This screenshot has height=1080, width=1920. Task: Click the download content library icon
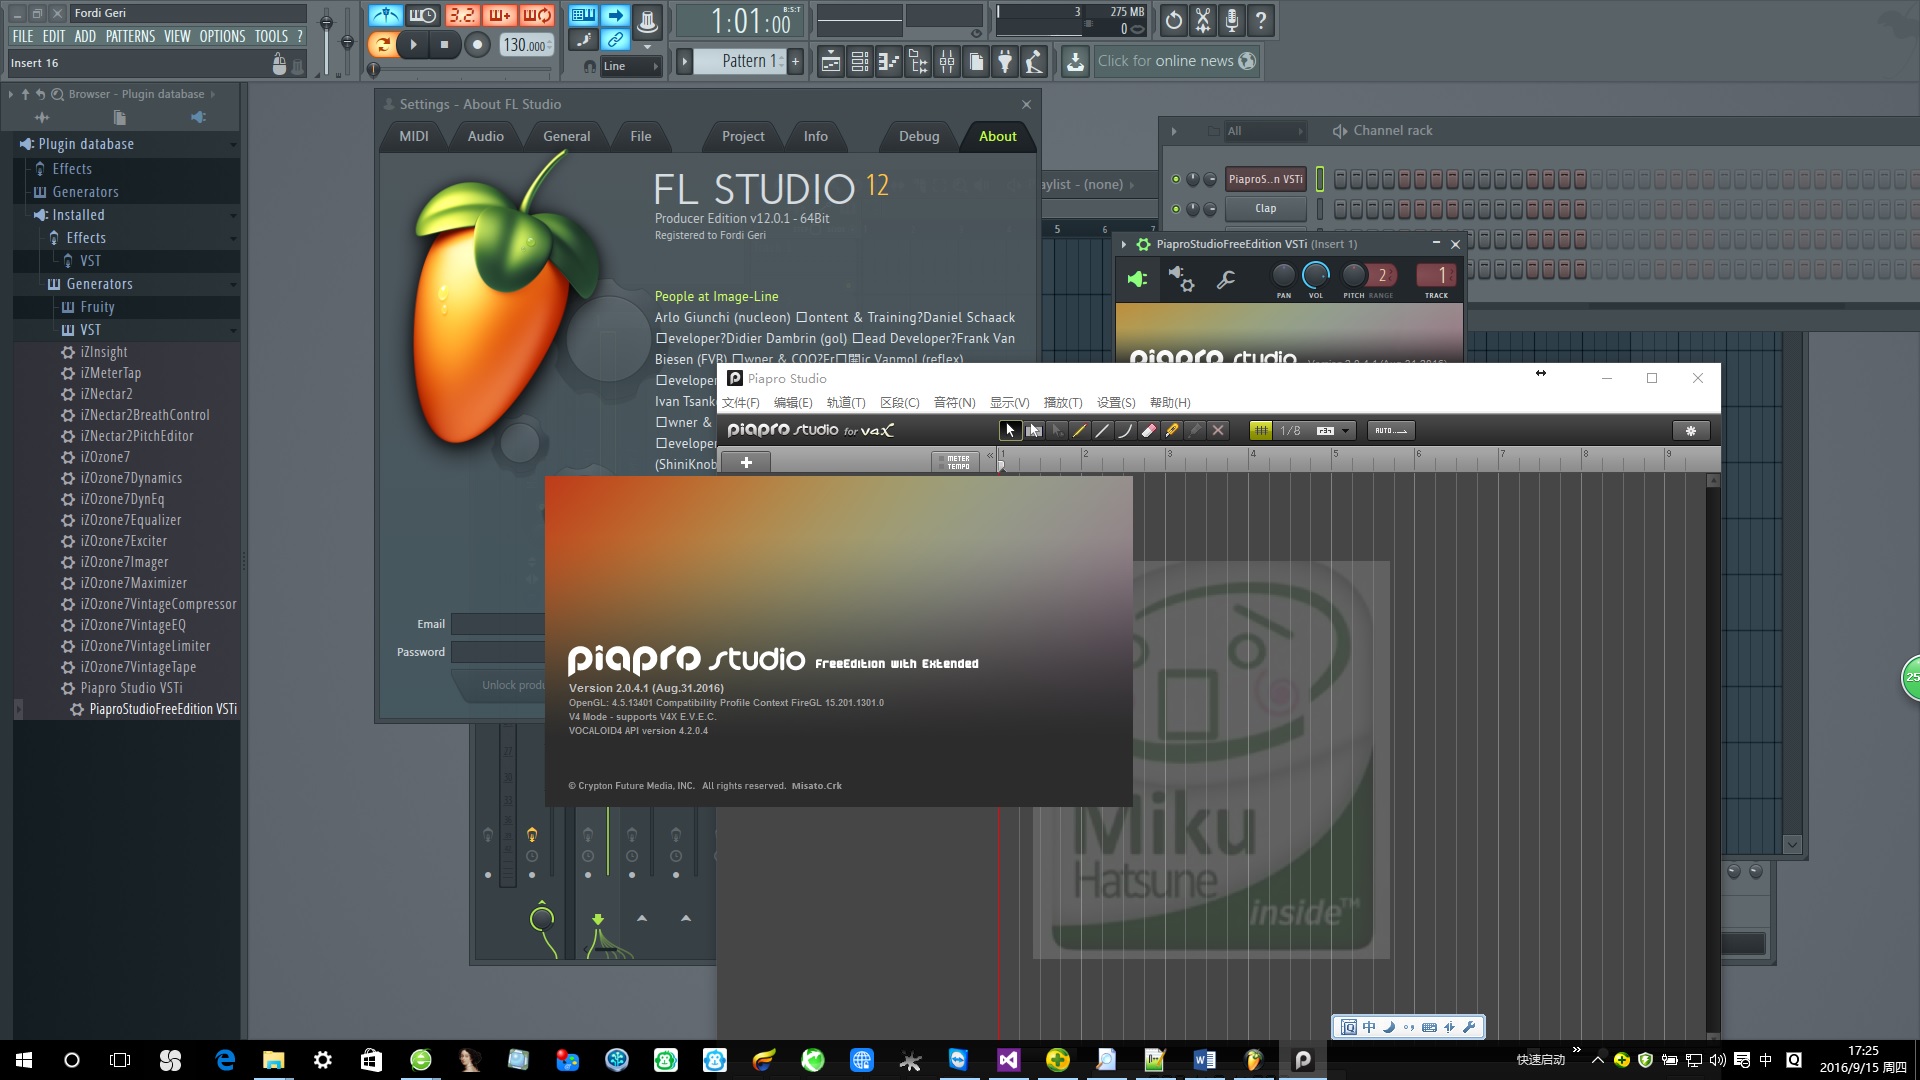[1075, 62]
